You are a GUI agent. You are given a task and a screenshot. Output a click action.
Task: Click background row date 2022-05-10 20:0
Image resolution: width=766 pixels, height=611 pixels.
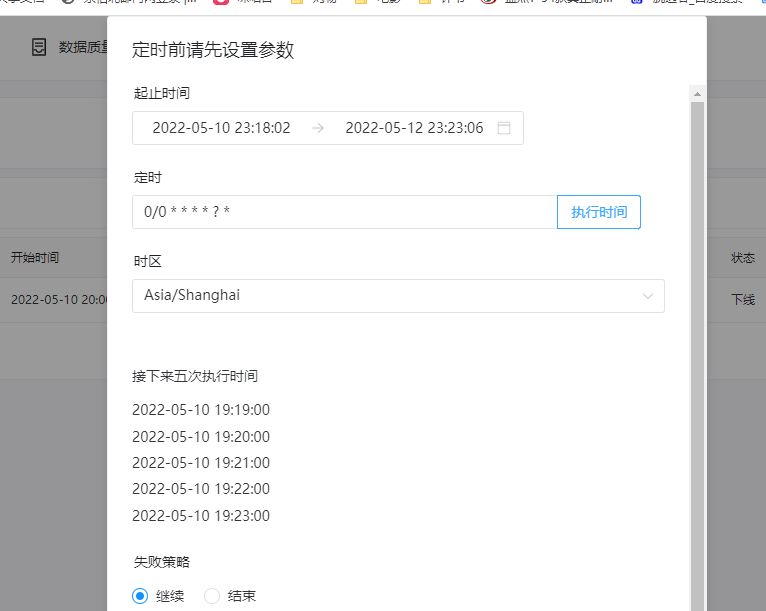(59, 299)
